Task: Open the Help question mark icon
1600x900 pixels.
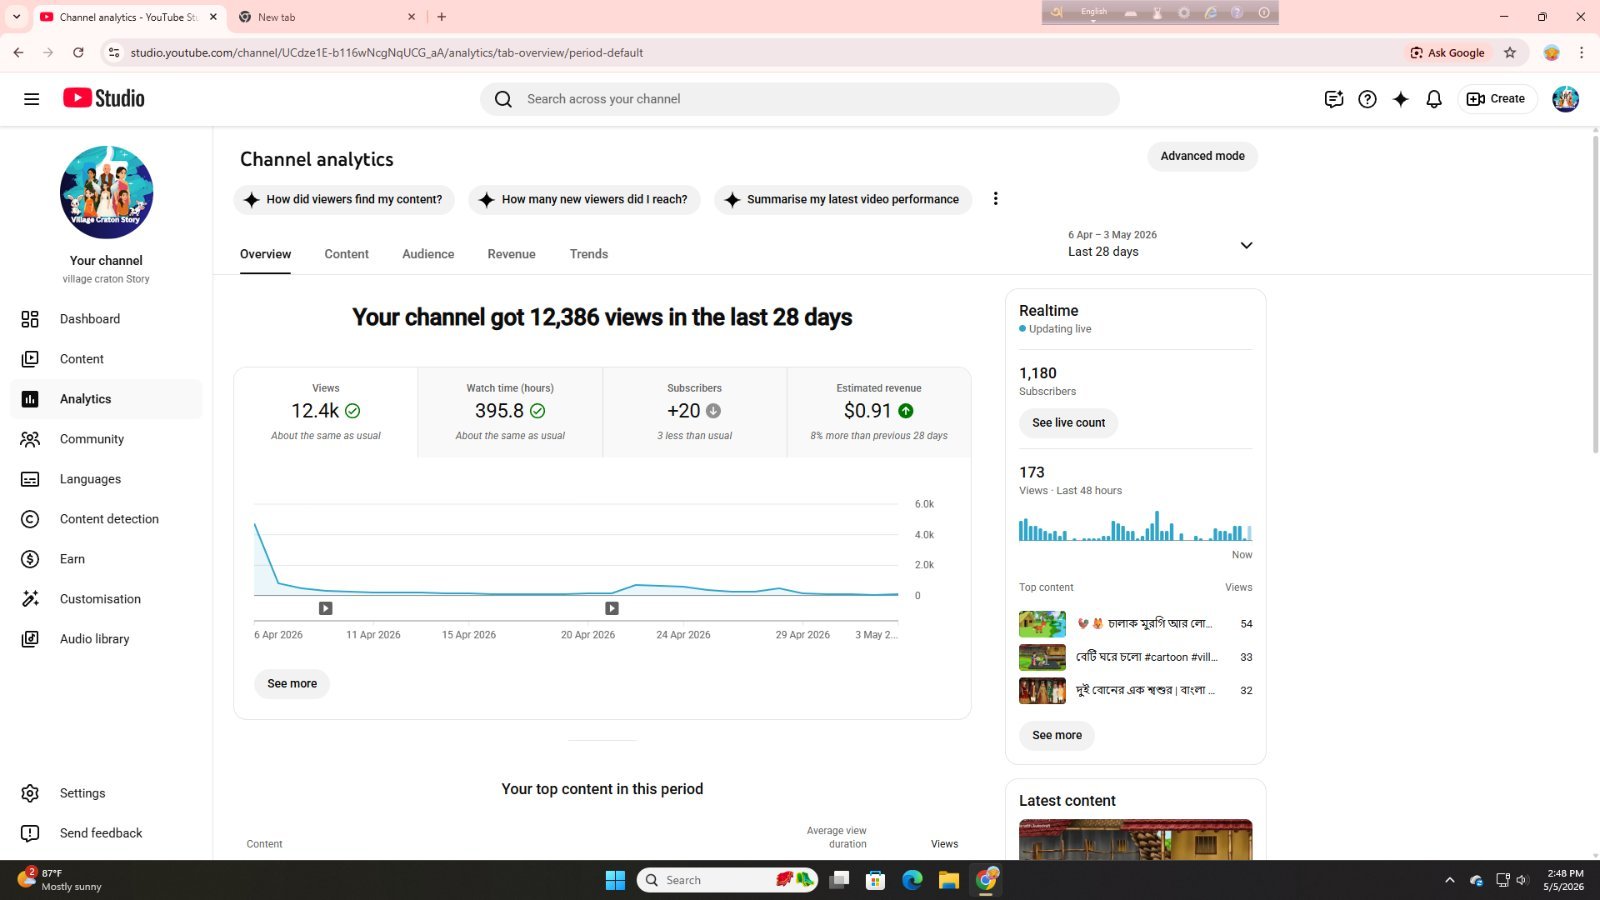Action: click(x=1367, y=99)
